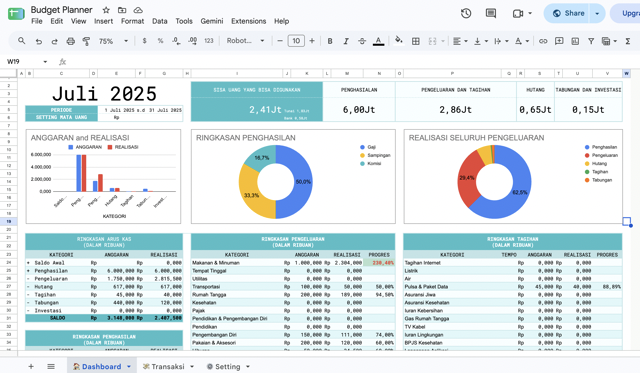Open the Edit menu
This screenshot has width=640, height=373.
[x=57, y=21]
